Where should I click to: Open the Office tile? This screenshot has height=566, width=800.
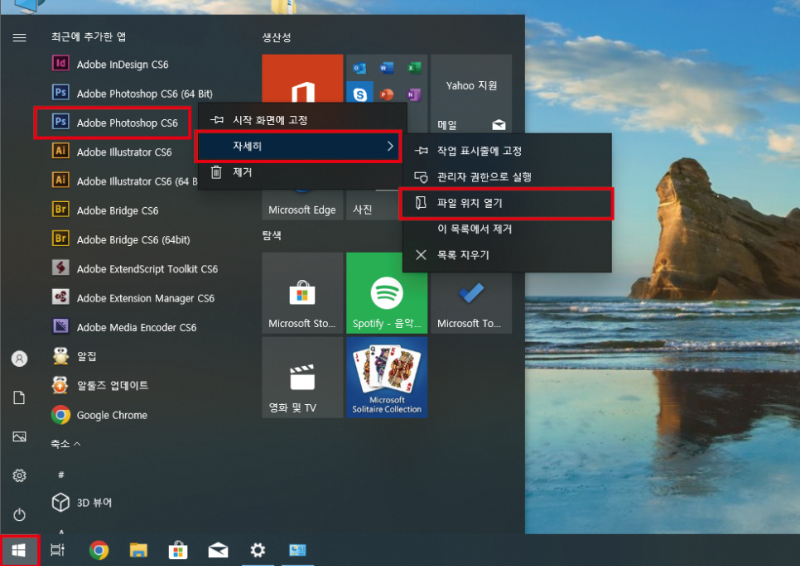[302, 80]
